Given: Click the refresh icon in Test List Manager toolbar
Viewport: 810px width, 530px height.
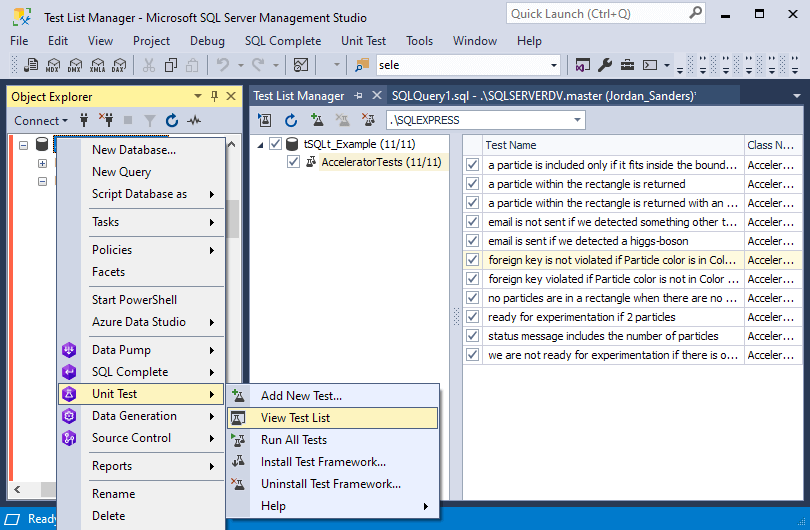Looking at the screenshot, I should click(291, 120).
